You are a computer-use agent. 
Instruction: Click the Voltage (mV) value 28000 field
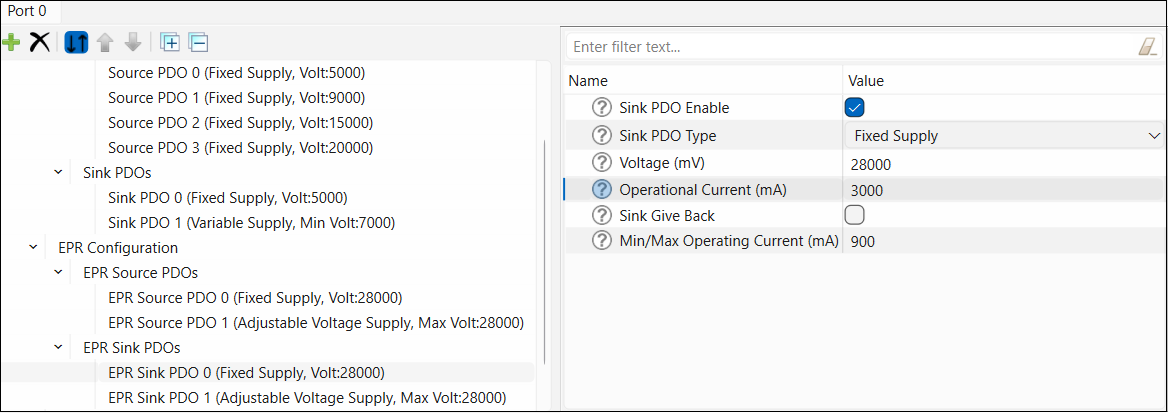point(1000,164)
